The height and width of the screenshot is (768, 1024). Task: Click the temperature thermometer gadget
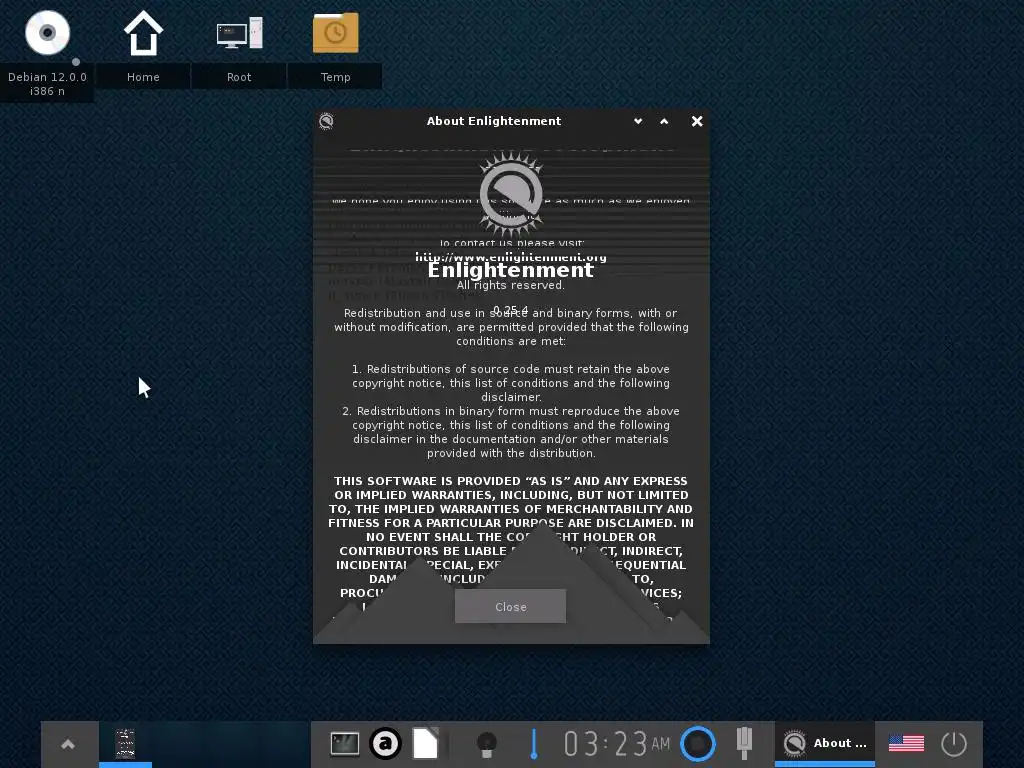click(534, 744)
